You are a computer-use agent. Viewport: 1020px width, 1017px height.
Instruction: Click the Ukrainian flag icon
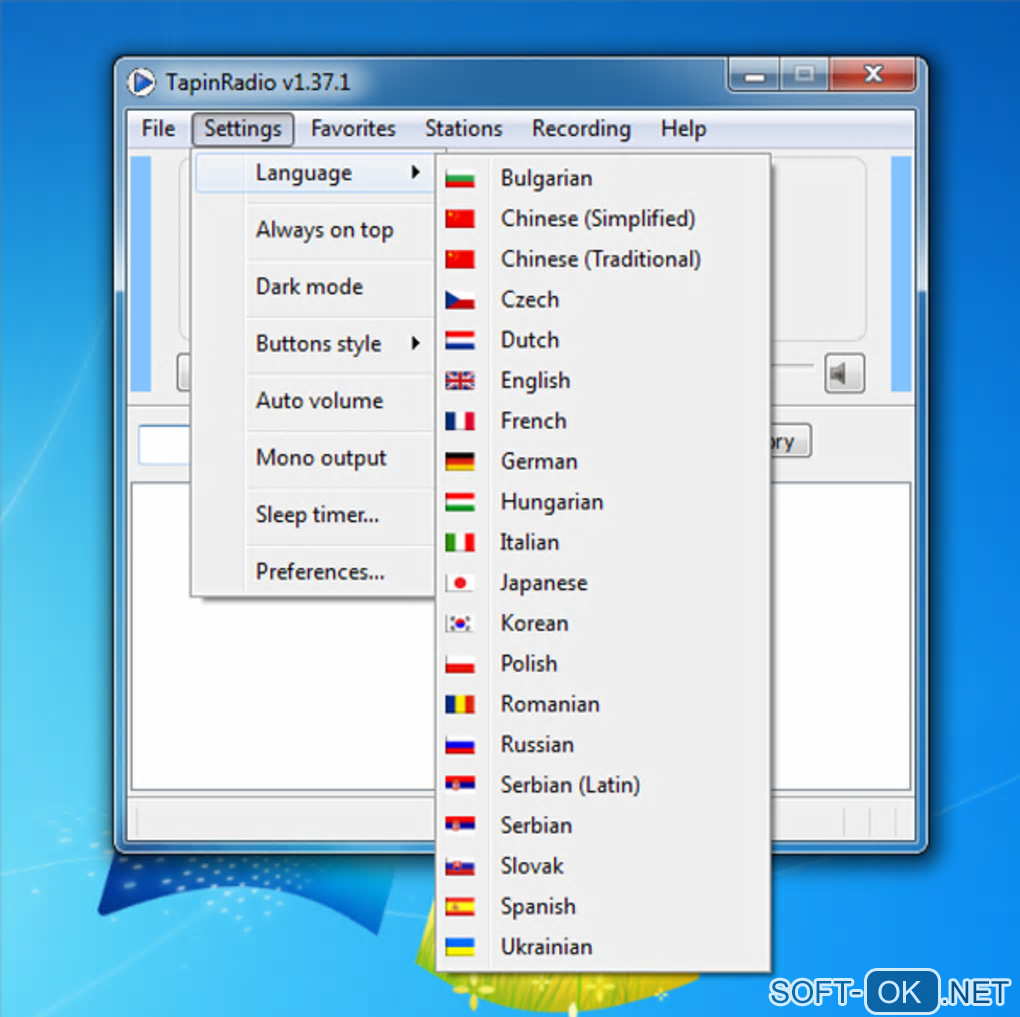460,947
